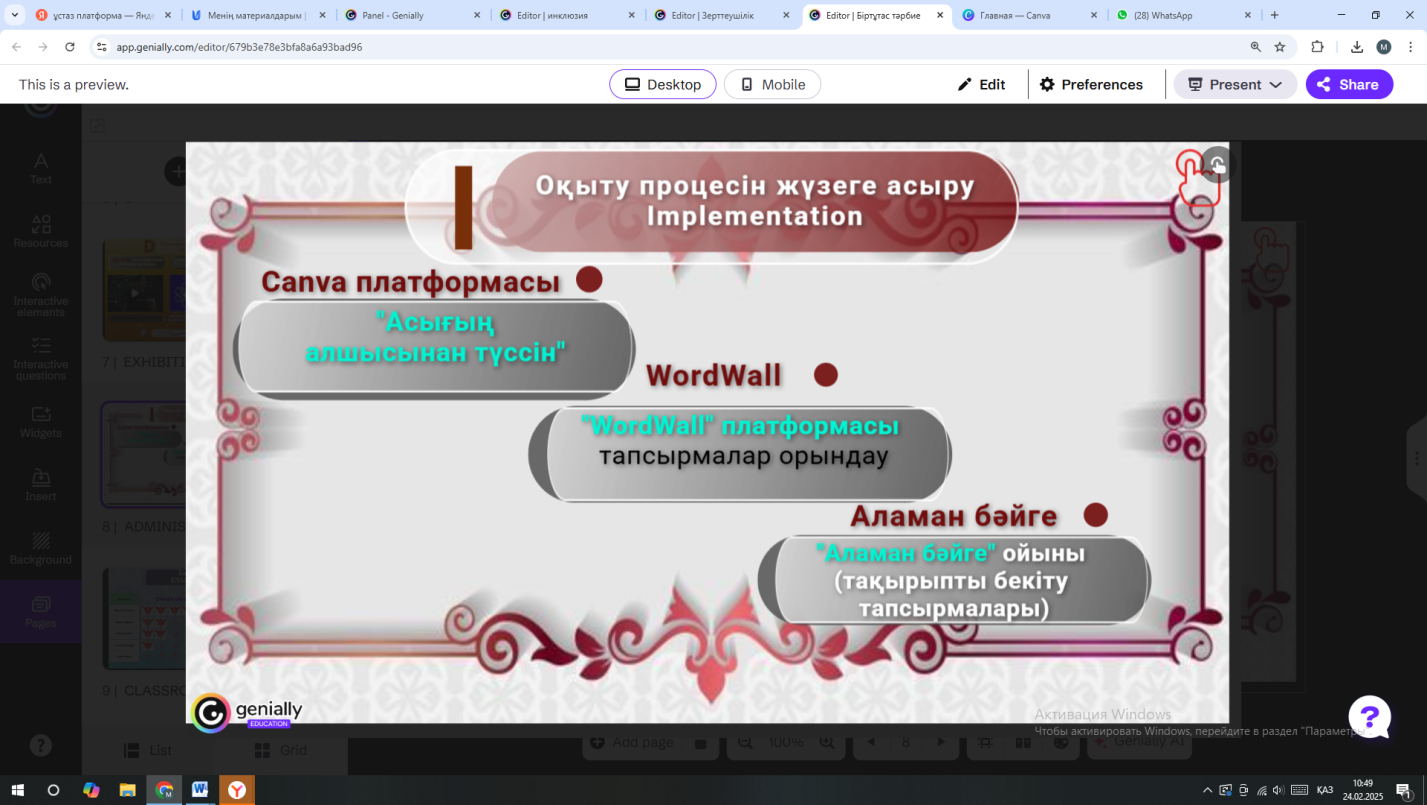Switch to the Editor | Зерттеушілік tab

point(722,15)
